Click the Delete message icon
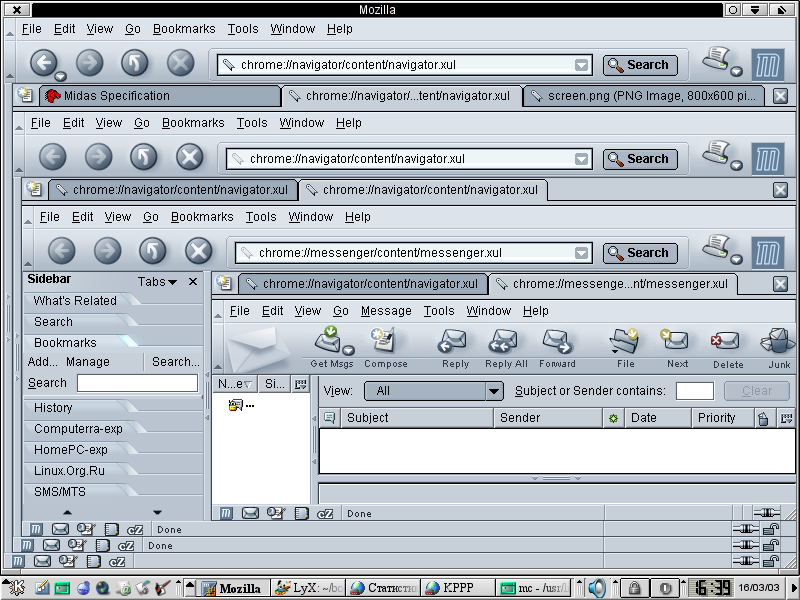Viewport: 800px width, 600px height. point(727,342)
